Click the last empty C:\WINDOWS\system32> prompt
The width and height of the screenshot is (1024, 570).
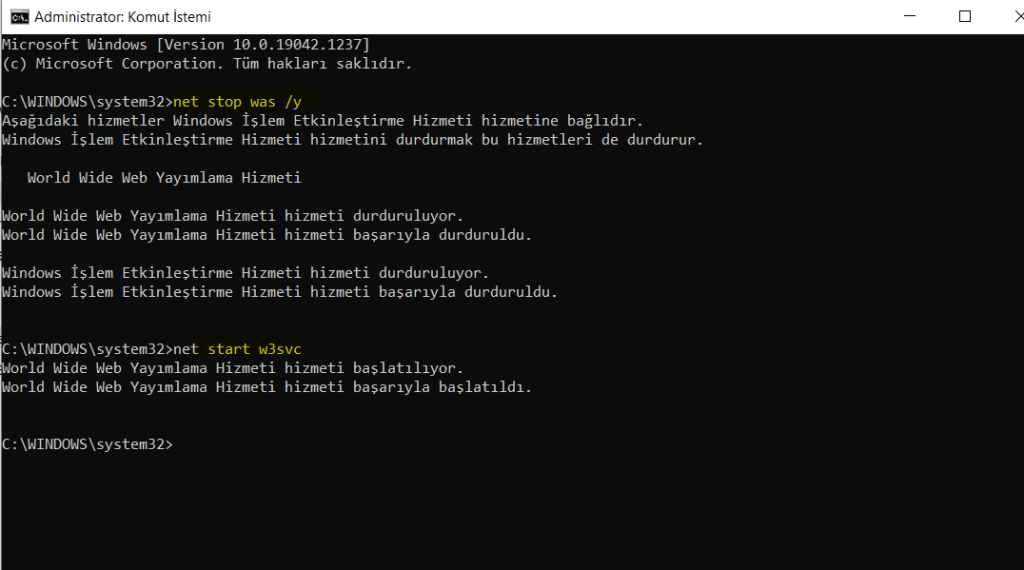pos(87,444)
